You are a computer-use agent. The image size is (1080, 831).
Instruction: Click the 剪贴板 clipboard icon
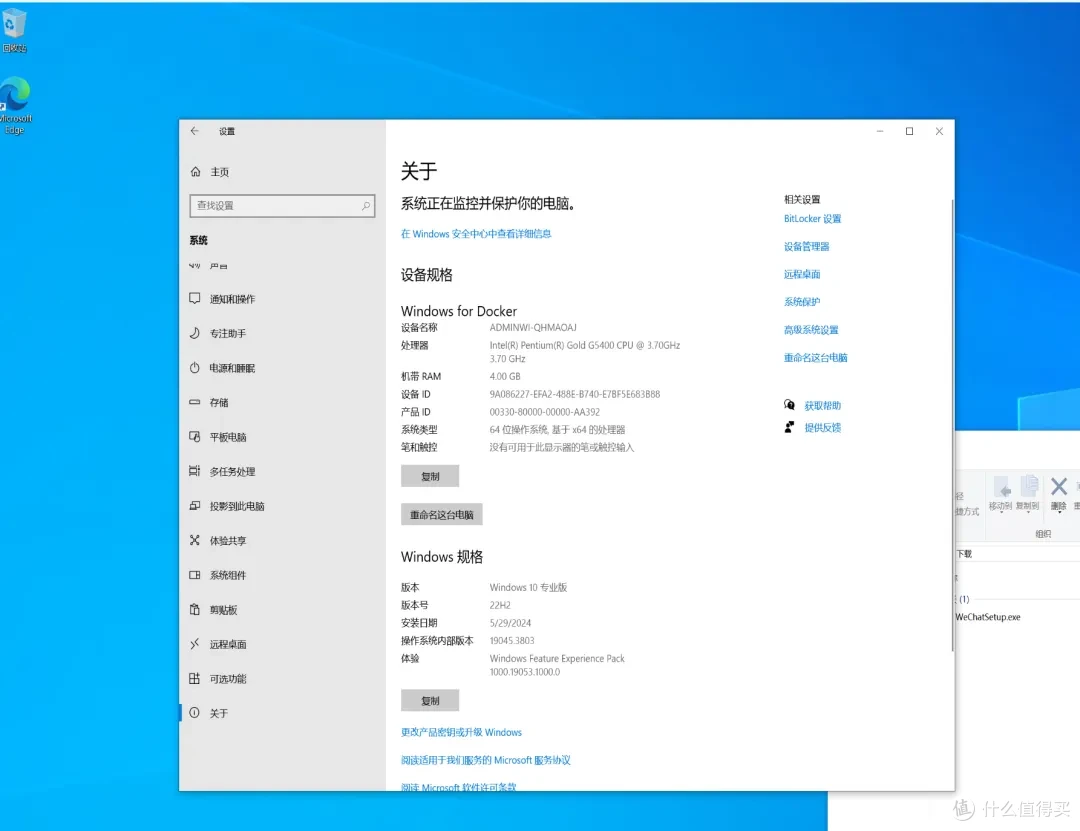point(195,609)
